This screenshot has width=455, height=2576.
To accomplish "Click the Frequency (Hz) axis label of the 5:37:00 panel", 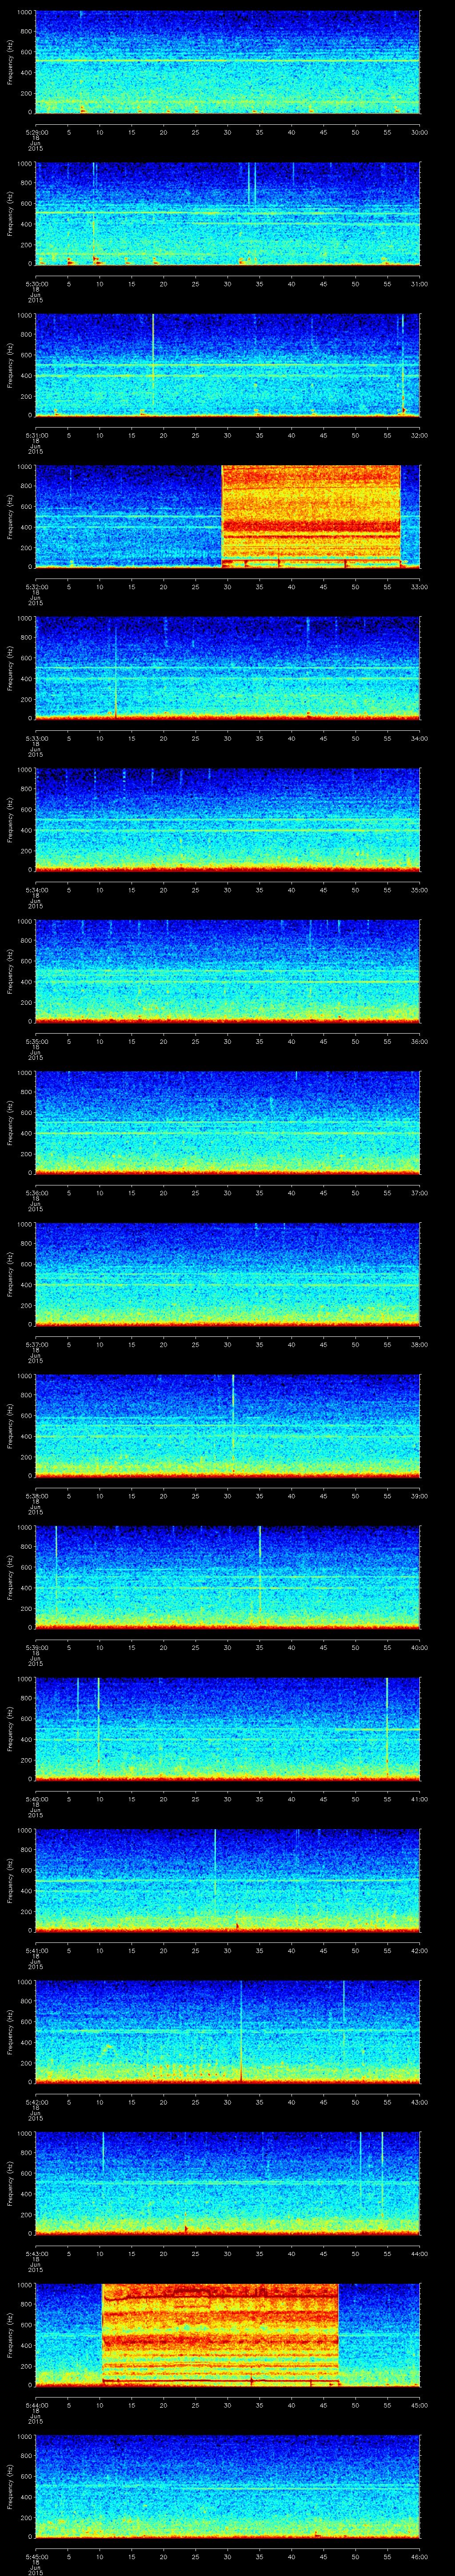I will point(10,1274).
